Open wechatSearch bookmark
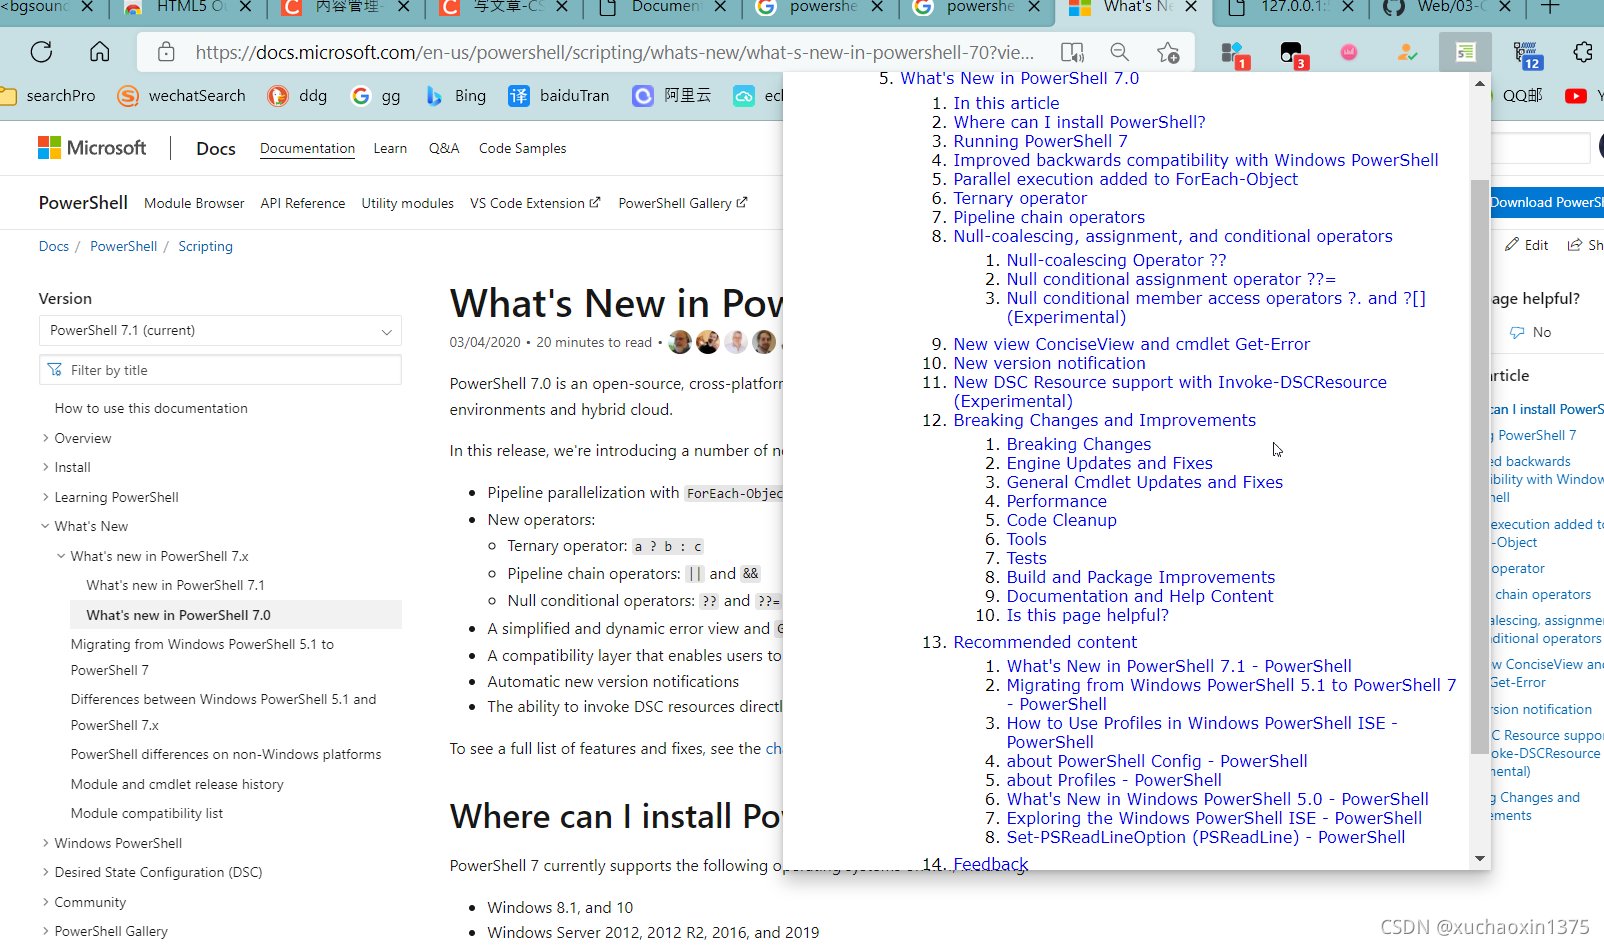The height and width of the screenshot is (945, 1604). click(x=181, y=96)
